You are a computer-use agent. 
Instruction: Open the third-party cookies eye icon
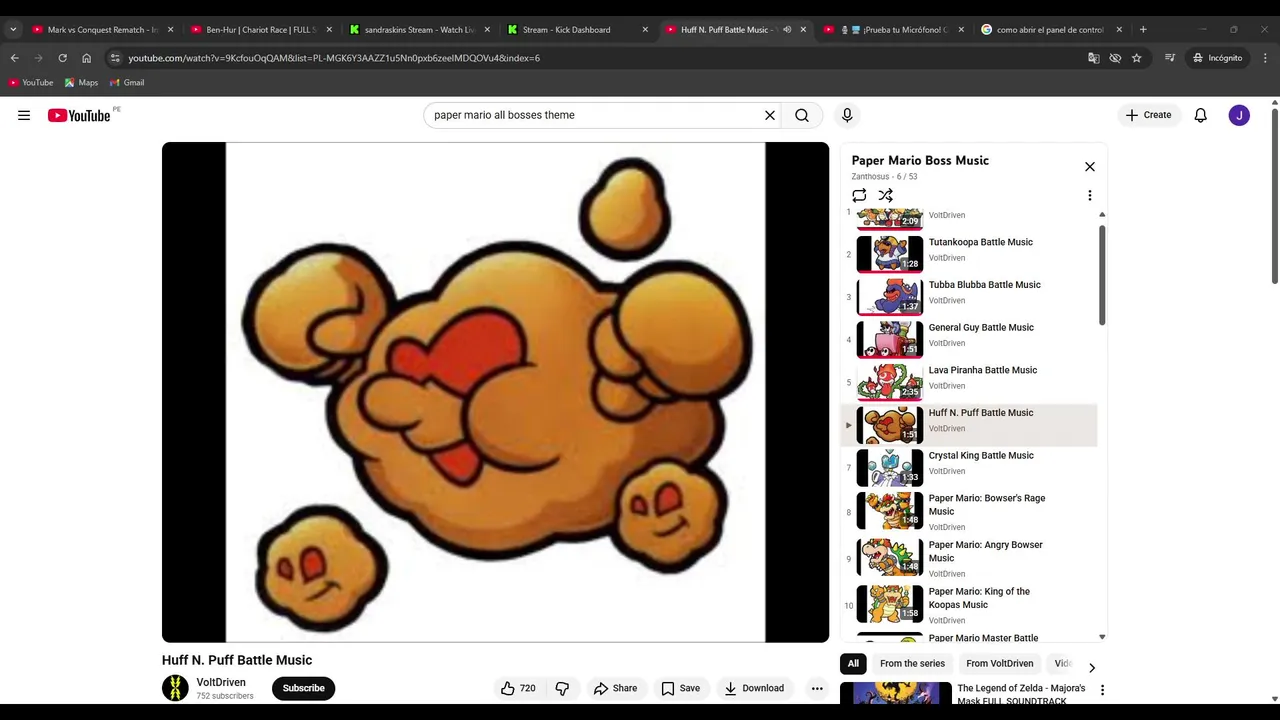[1115, 58]
